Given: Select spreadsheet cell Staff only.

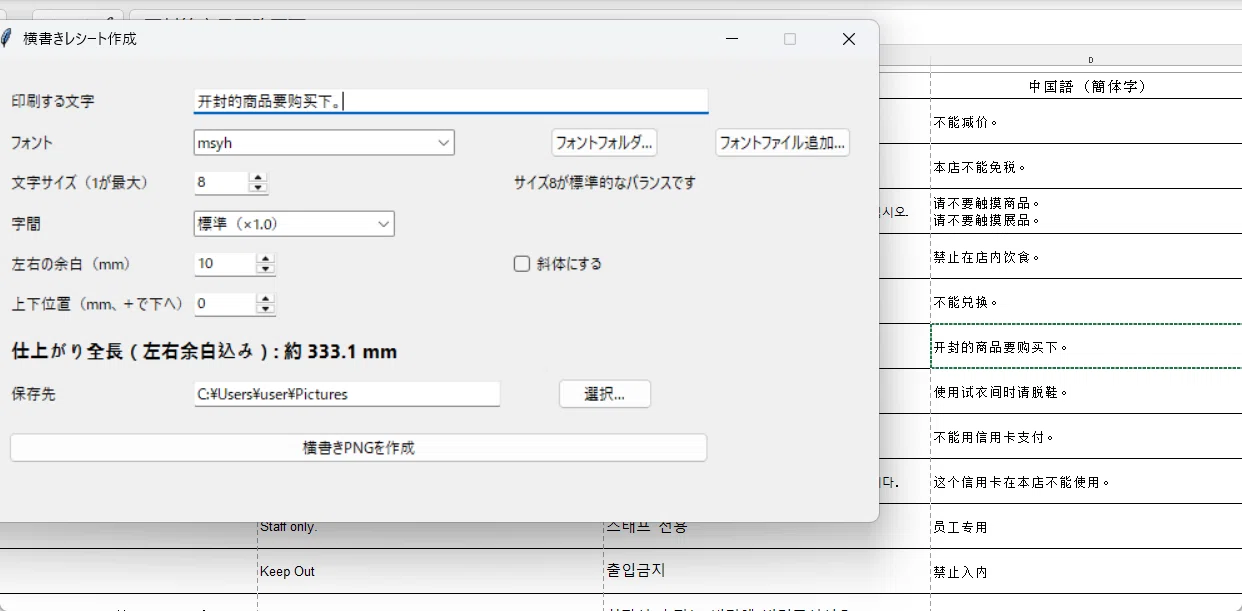Looking at the screenshot, I should tap(430, 535).
